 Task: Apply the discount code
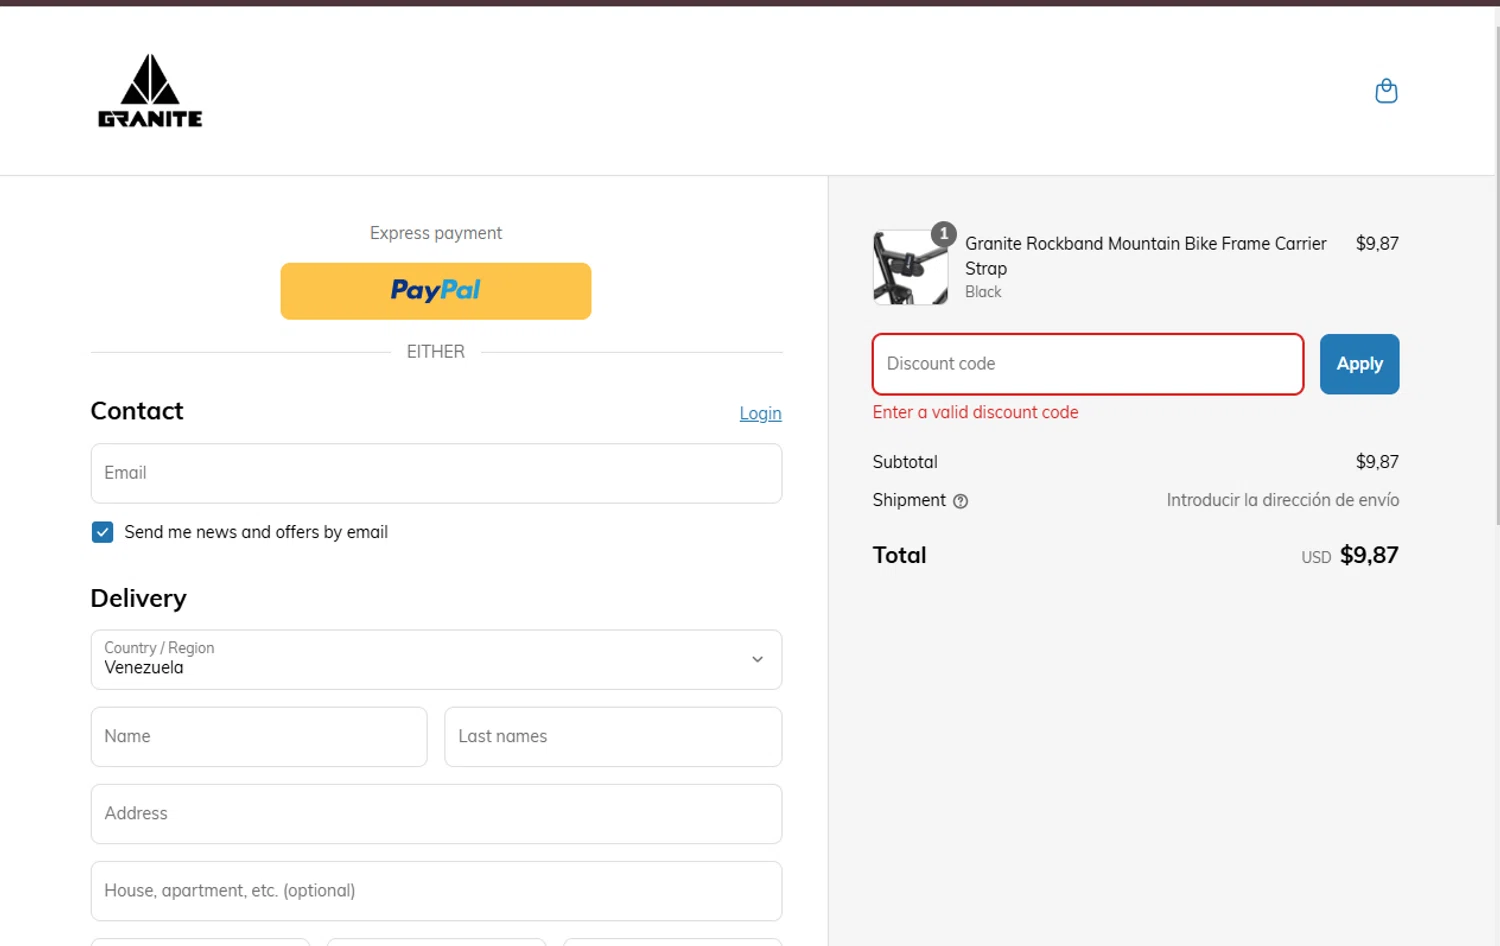(x=1359, y=364)
